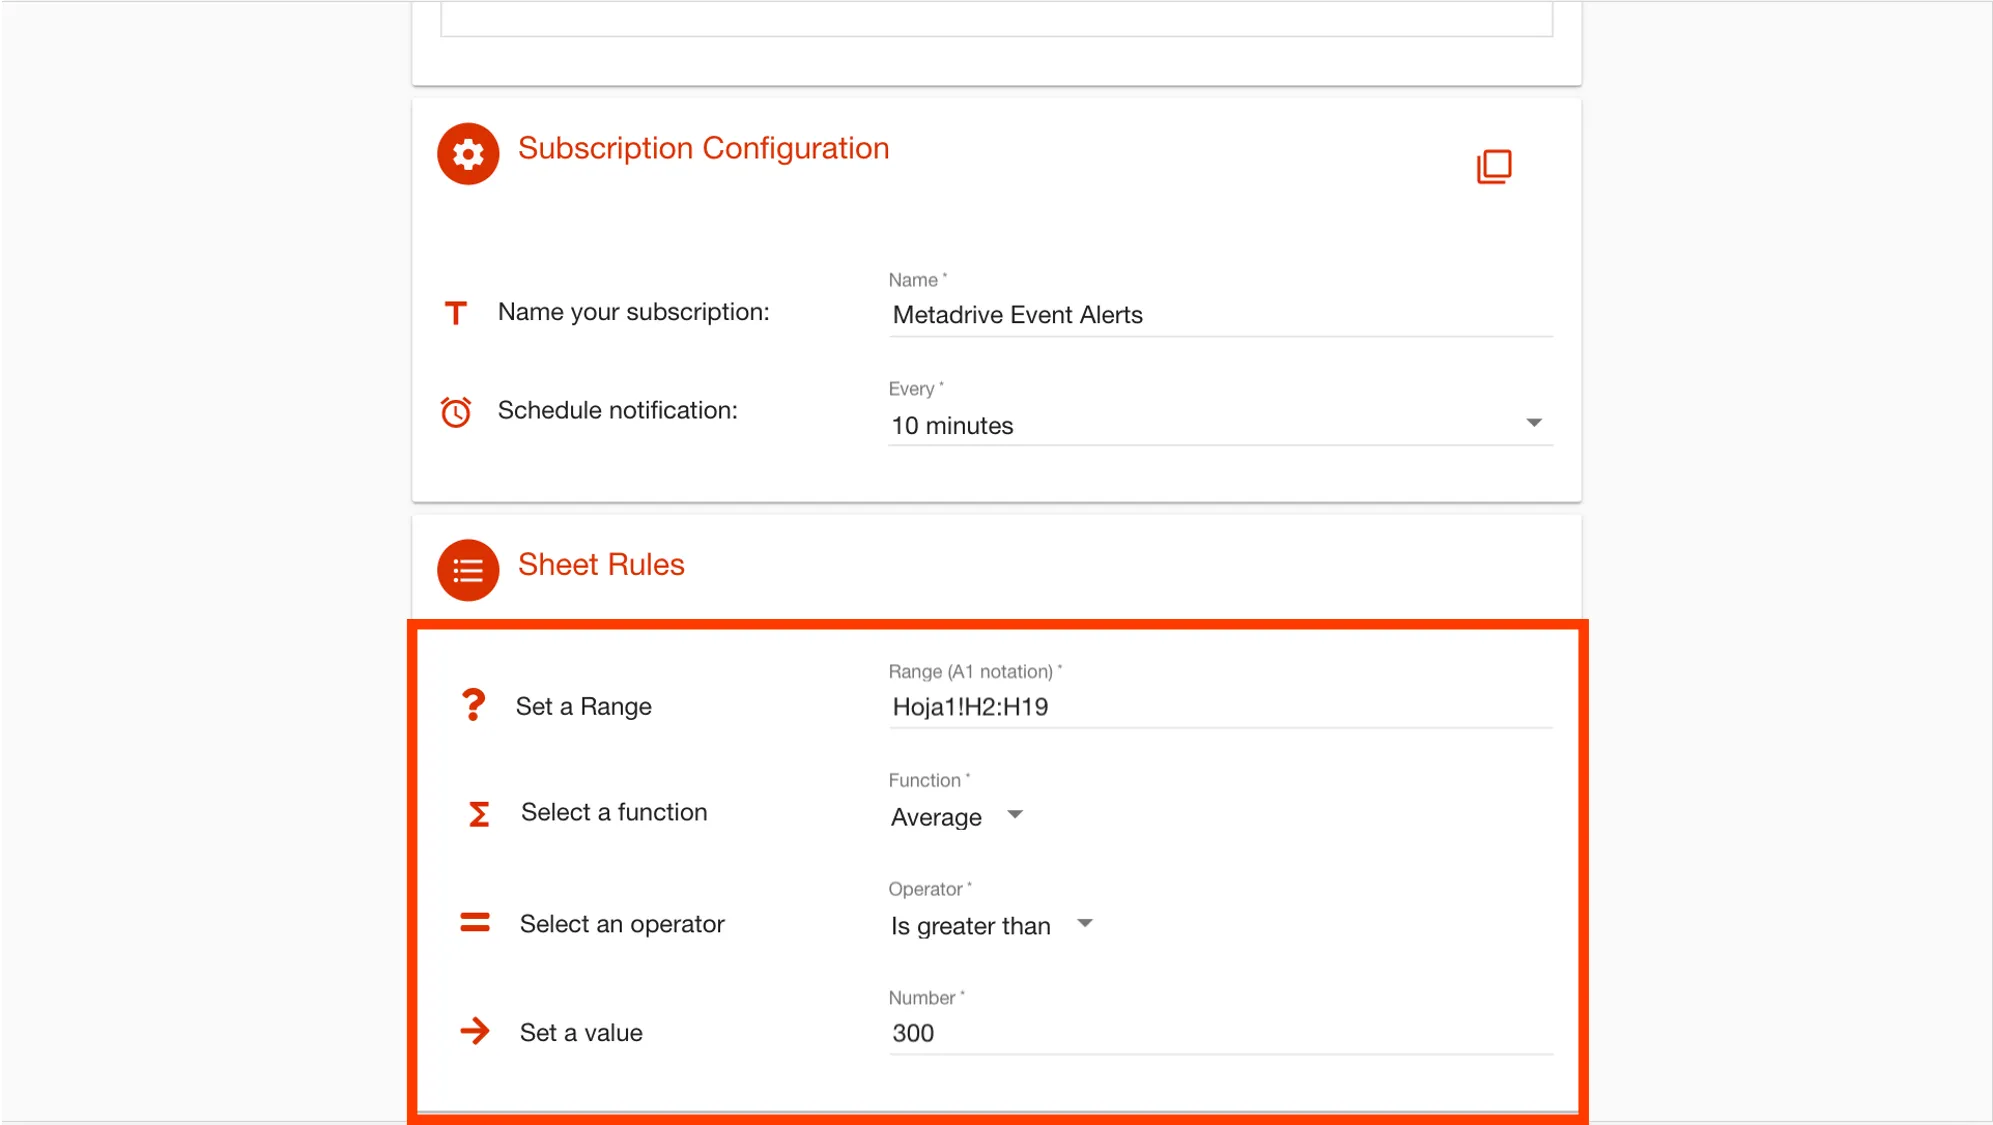Click the question mark Set a Range icon
This screenshot has height=1125, width=1993.
pyautogui.click(x=473, y=705)
